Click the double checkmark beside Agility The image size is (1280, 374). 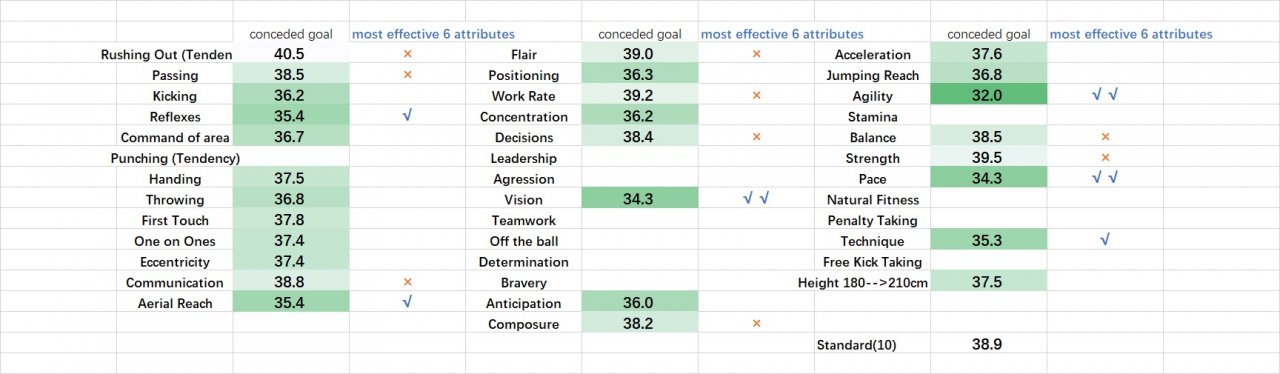pos(1105,95)
